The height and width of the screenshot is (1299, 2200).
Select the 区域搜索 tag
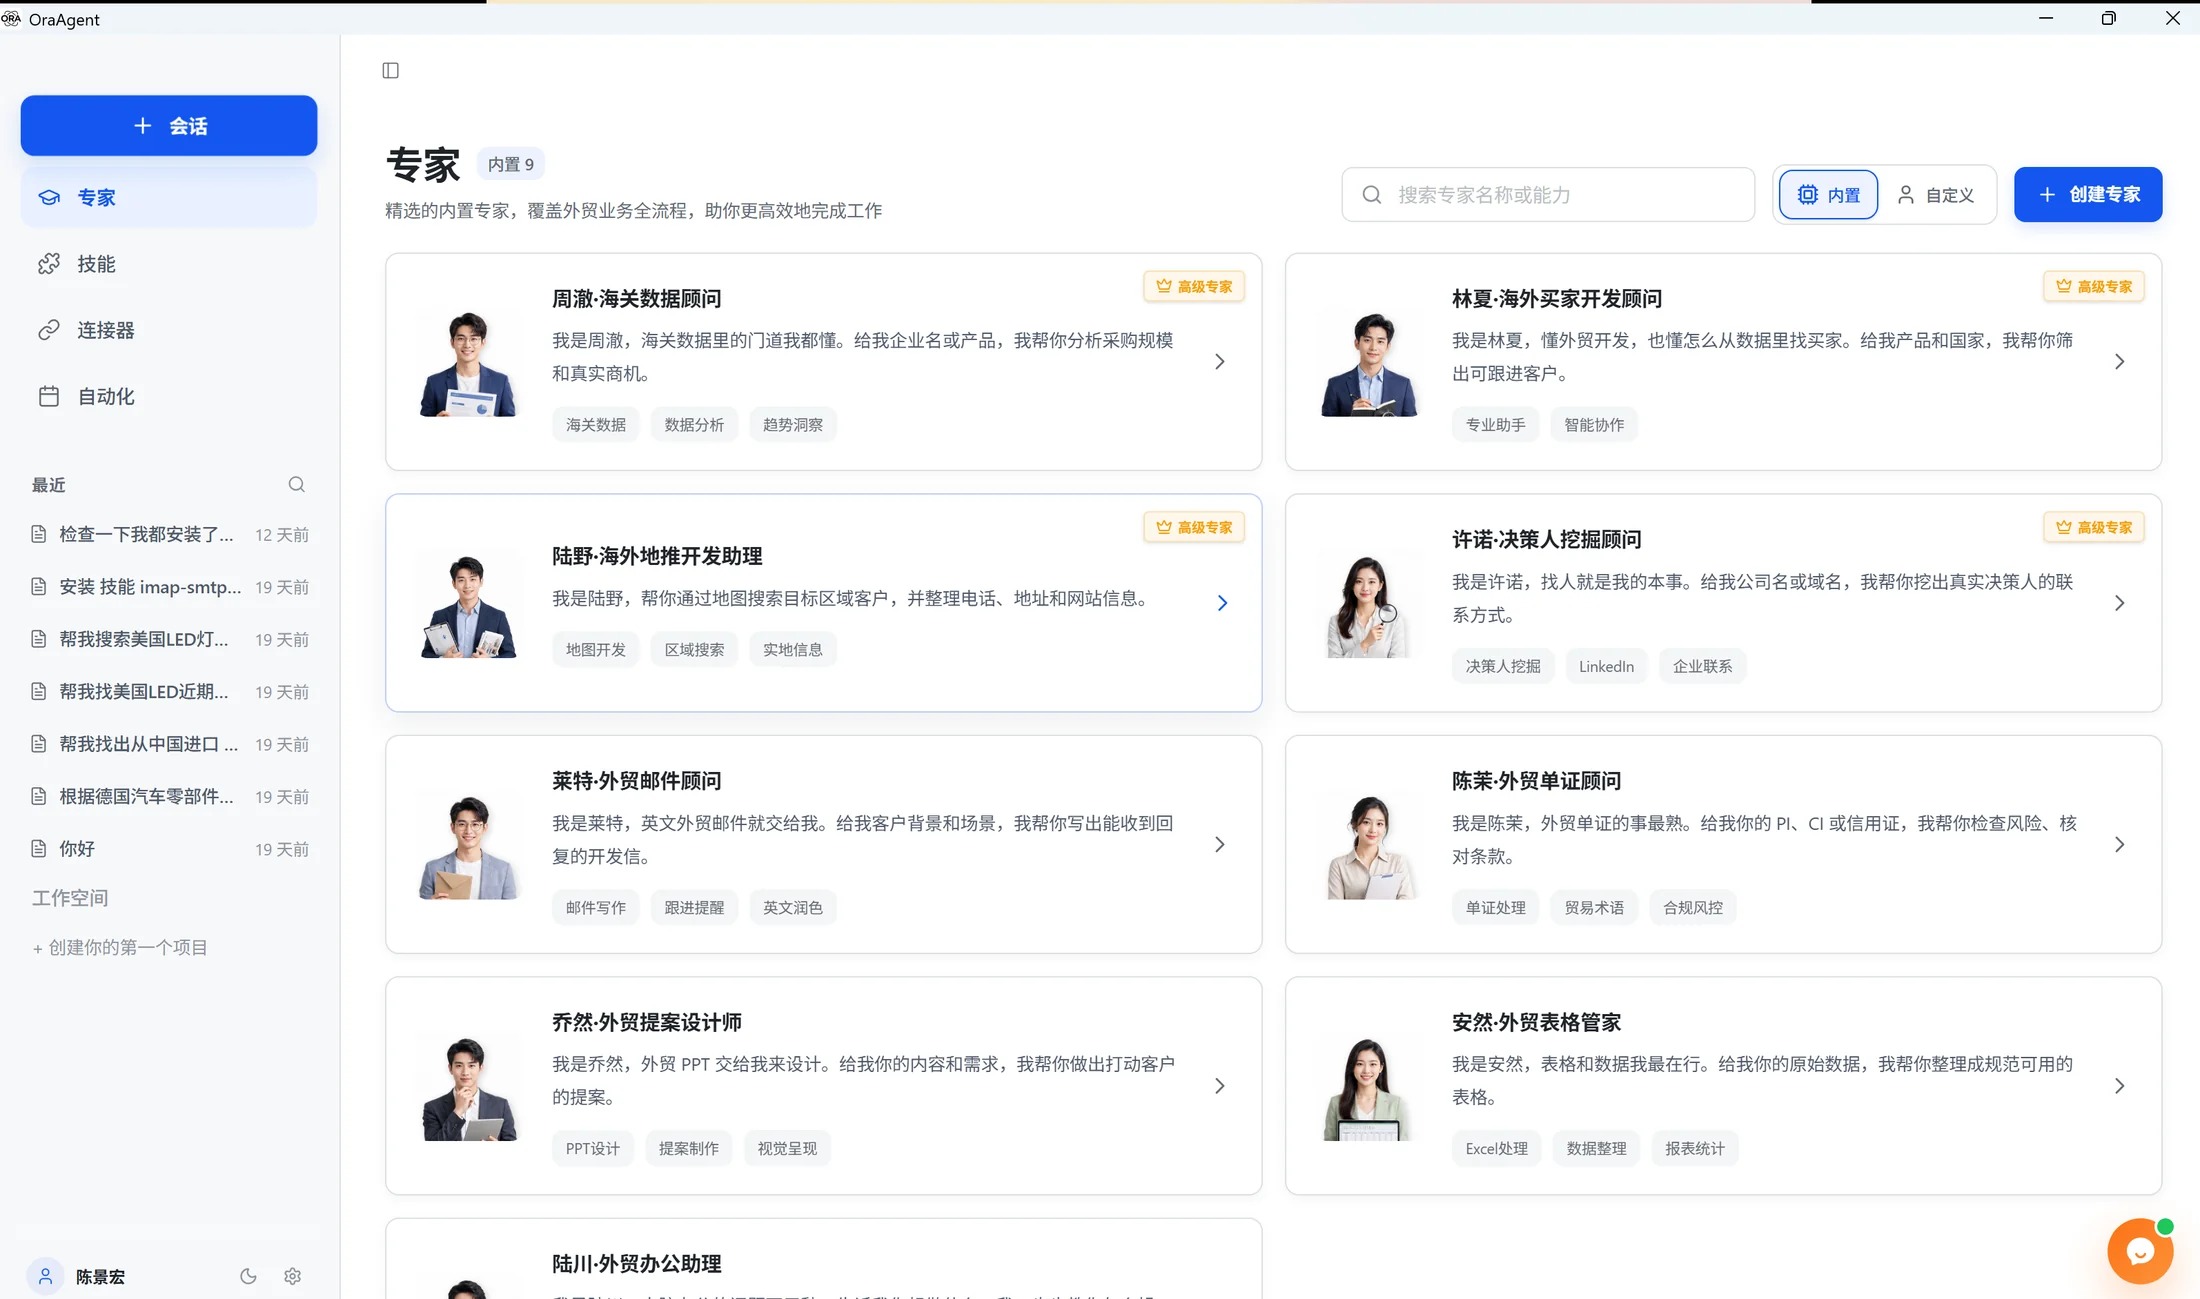694,650
